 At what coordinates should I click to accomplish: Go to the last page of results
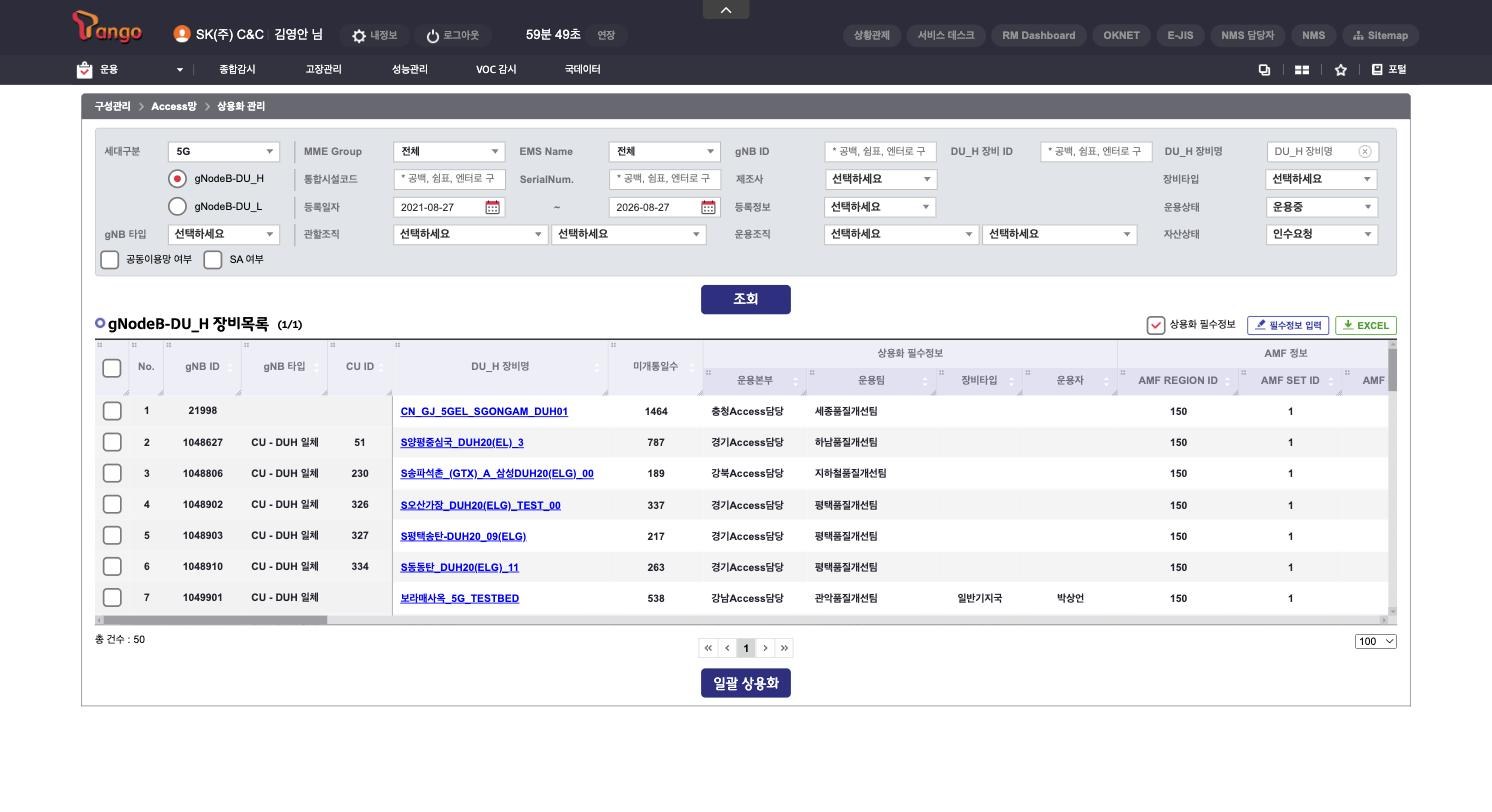pyautogui.click(x=784, y=648)
